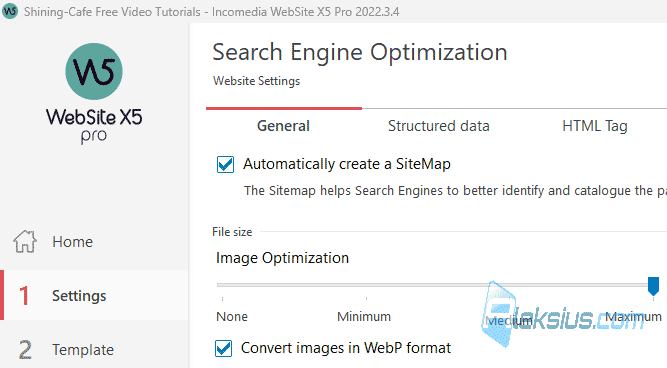
Task: Set image optimization to Minimum
Action: pyautogui.click(x=364, y=317)
